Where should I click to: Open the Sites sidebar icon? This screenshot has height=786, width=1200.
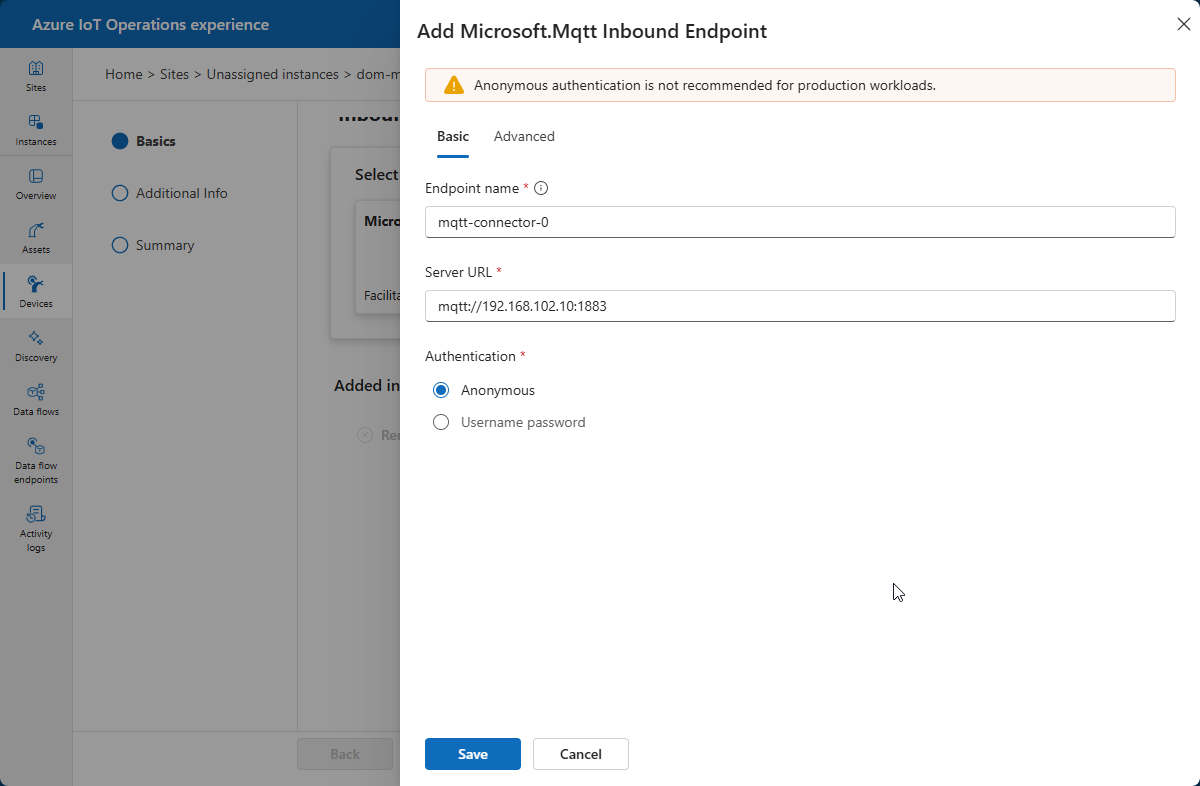click(x=36, y=76)
